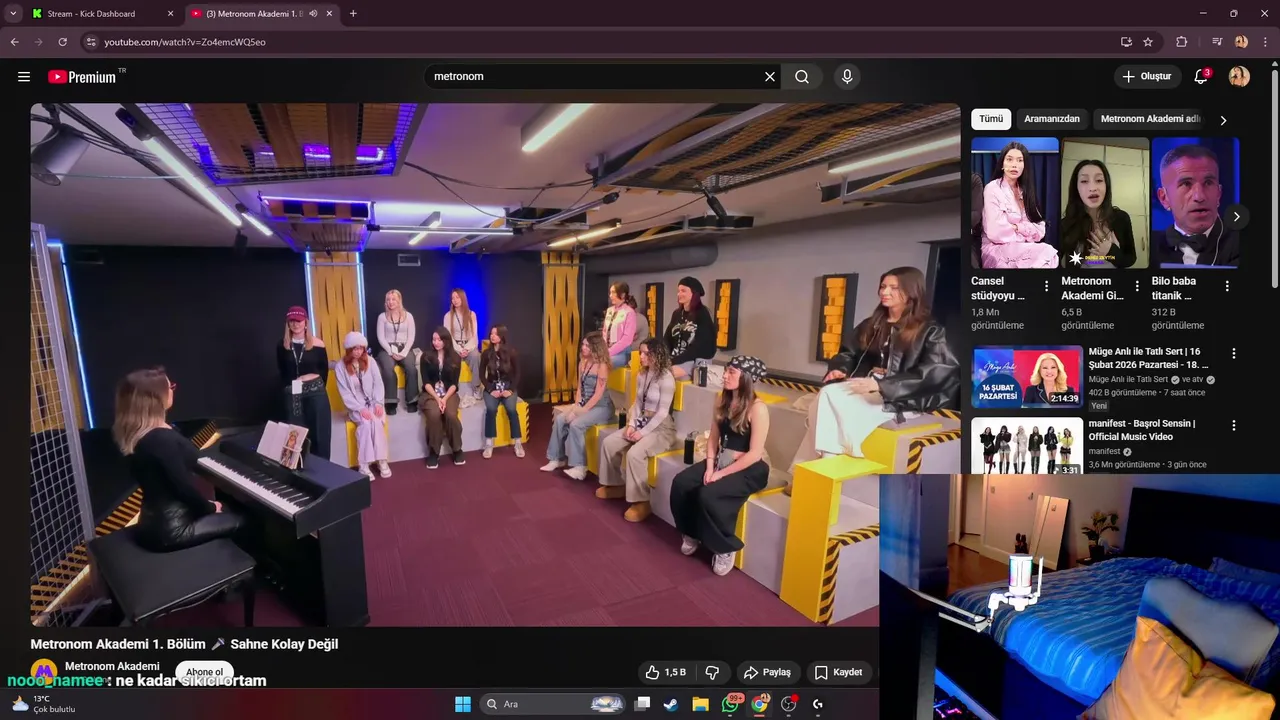
Task: Open Task View on the taskbar
Action: [643, 704]
